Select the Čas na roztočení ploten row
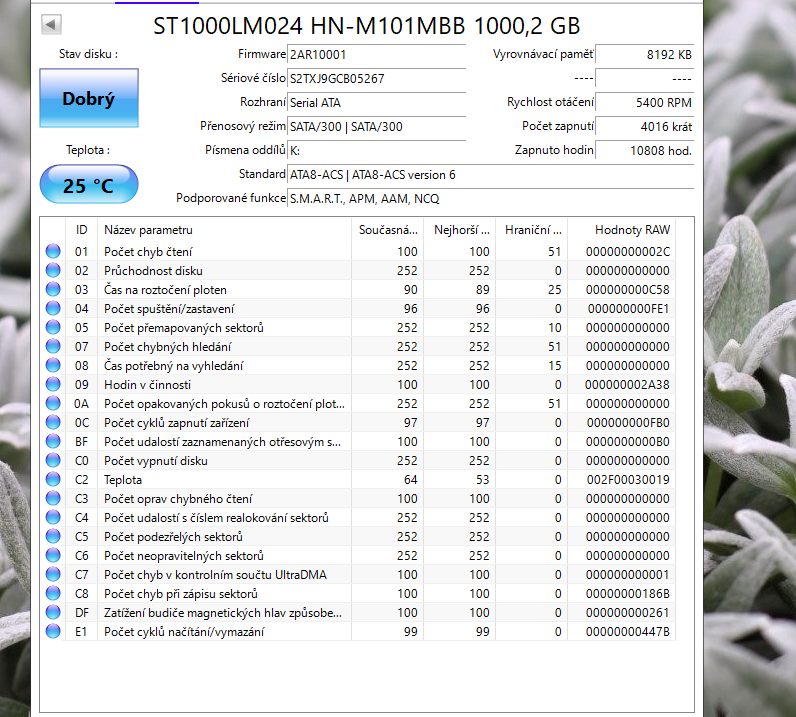 [x=358, y=289]
